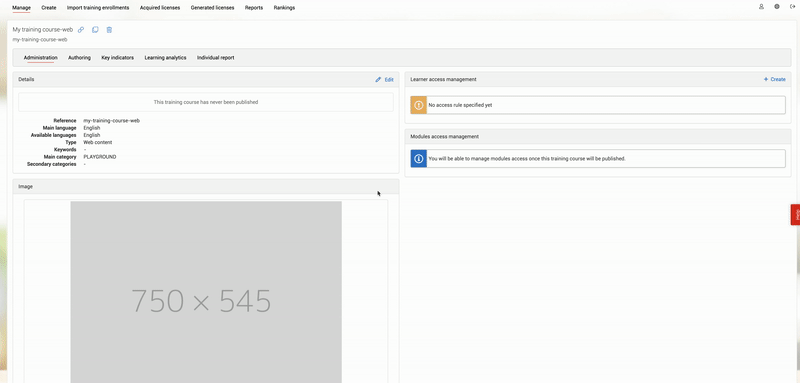Switch to the Learning analytics tab
Screen dimensions: 800x383
(x=165, y=58)
